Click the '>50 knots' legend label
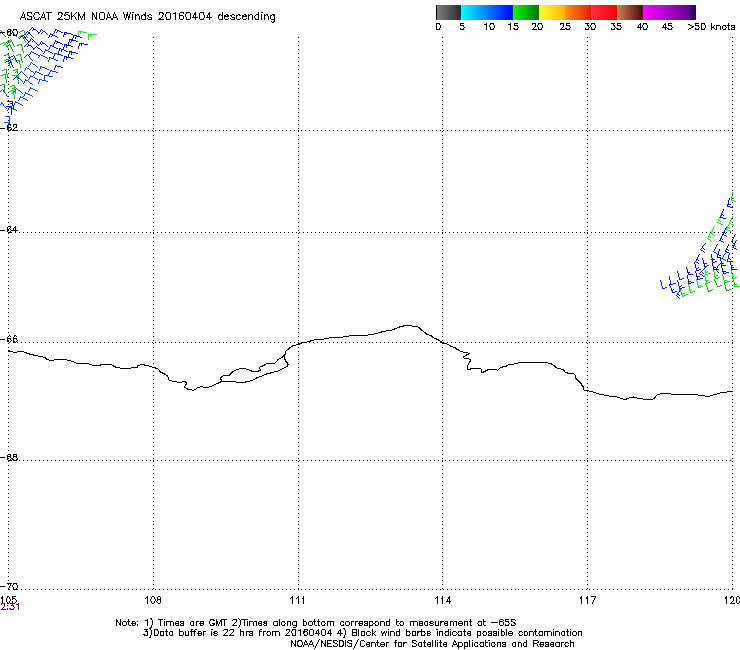Screen dimensions: 740x650 click(x=711, y=27)
